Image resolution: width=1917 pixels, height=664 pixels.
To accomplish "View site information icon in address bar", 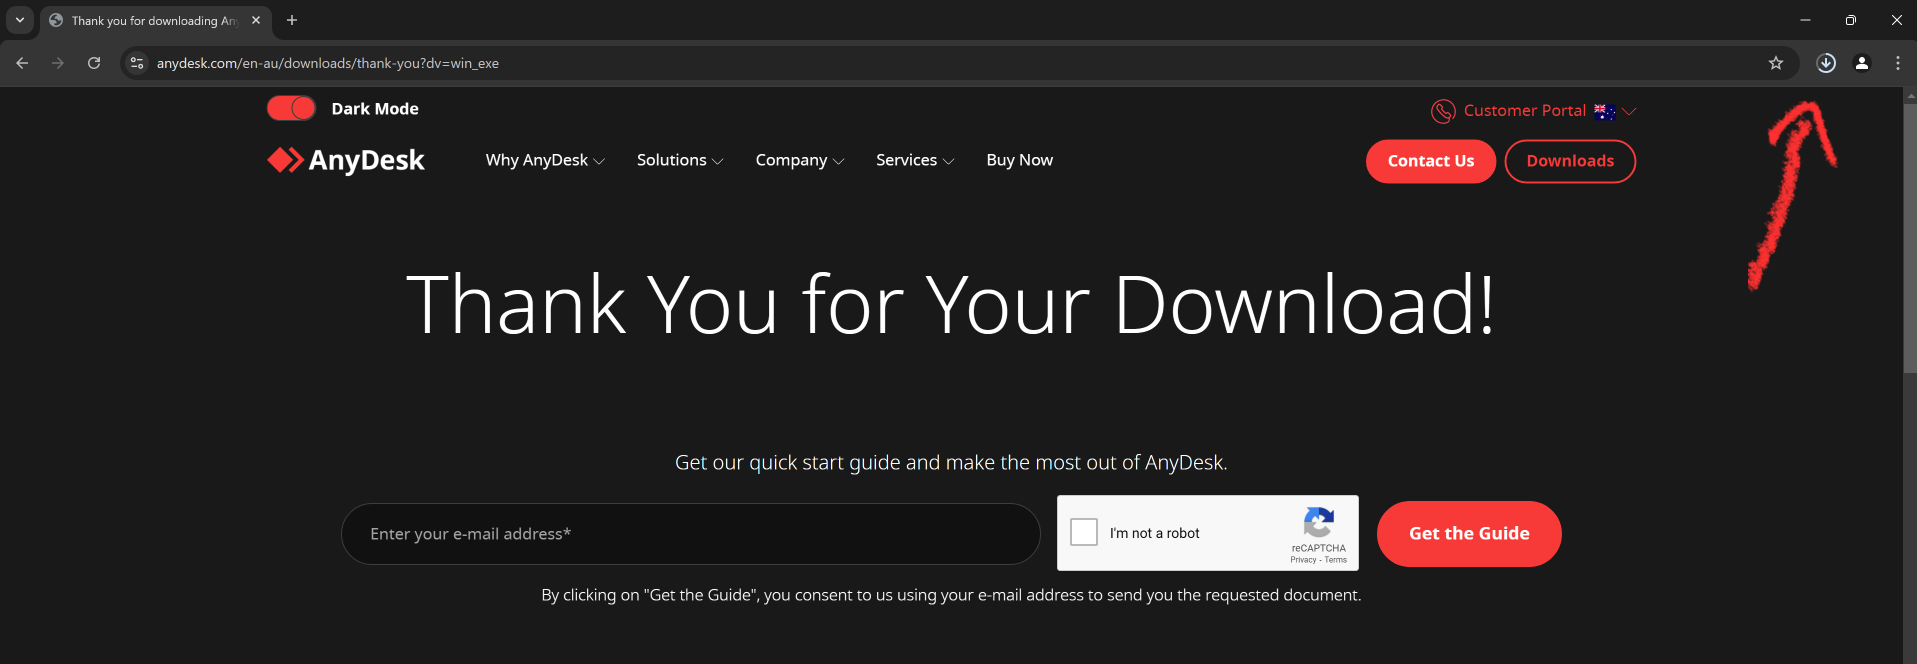I will (137, 63).
